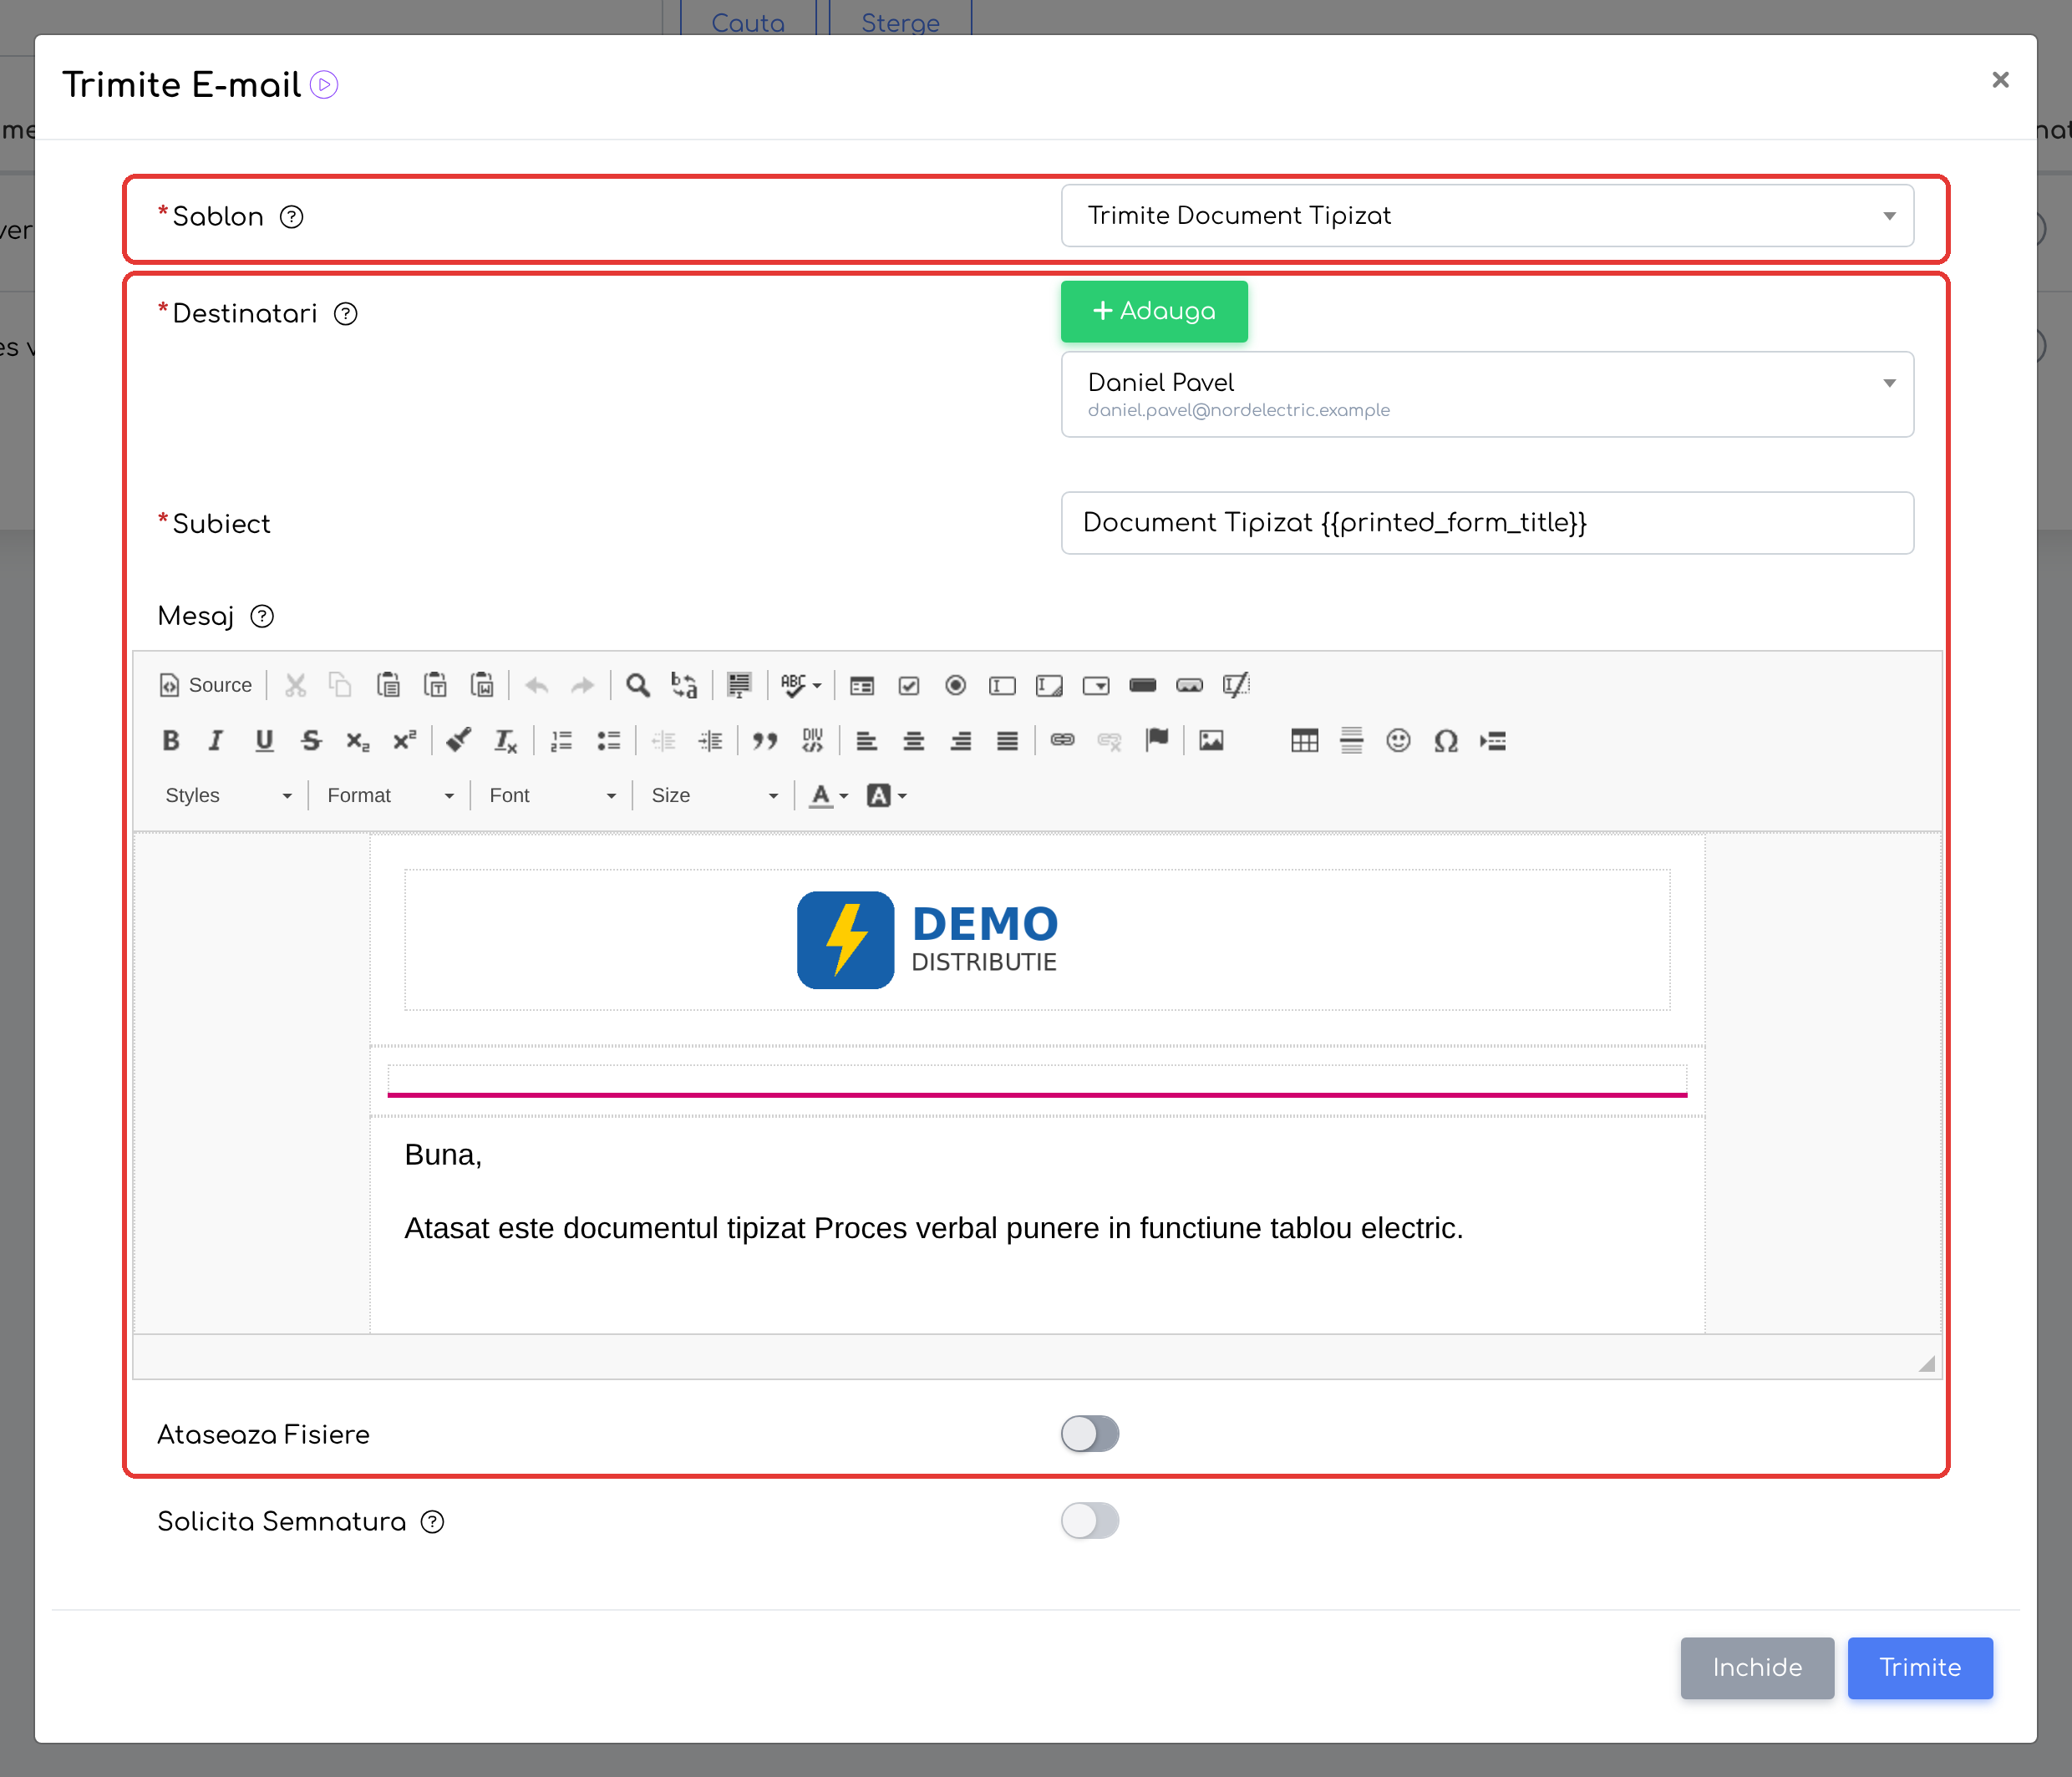Viewport: 2072px width, 1777px height.
Task: Click the Inchide button
Action: pos(1757,1668)
